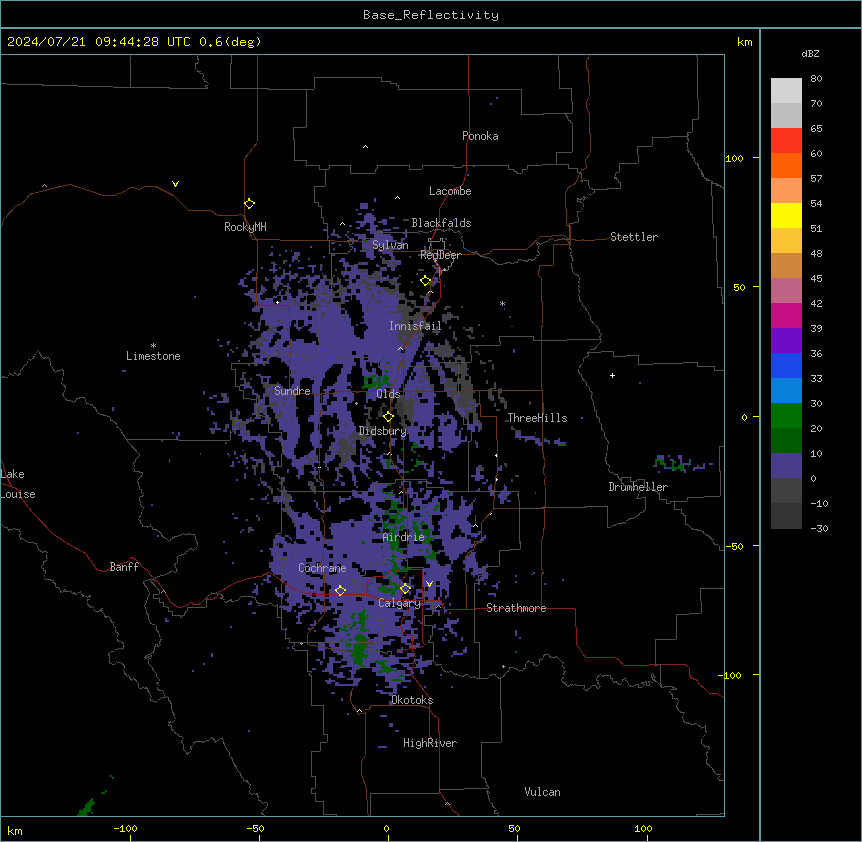862x842 pixels.
Task: Click the -50 tick on the right axis
Action: (734, 546)
